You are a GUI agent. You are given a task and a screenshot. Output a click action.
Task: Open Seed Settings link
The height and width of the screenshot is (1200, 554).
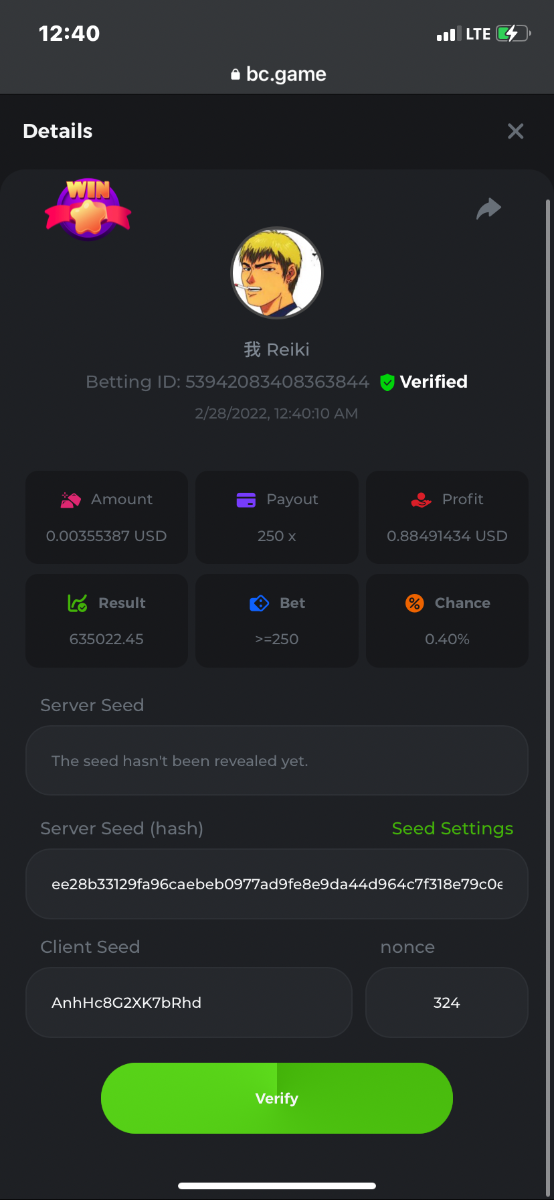(452, 828)
